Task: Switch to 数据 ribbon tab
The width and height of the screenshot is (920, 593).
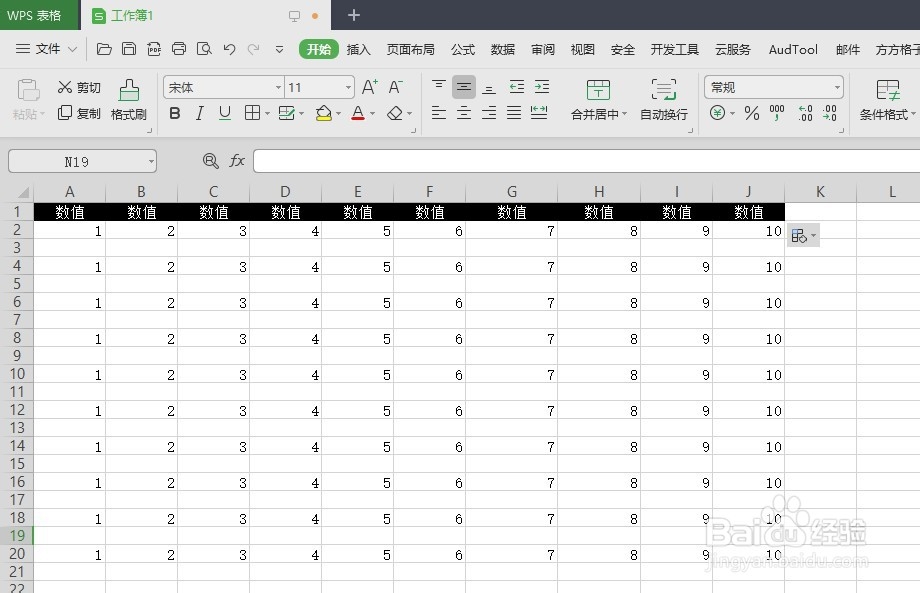Action: (x=503, y=49)
